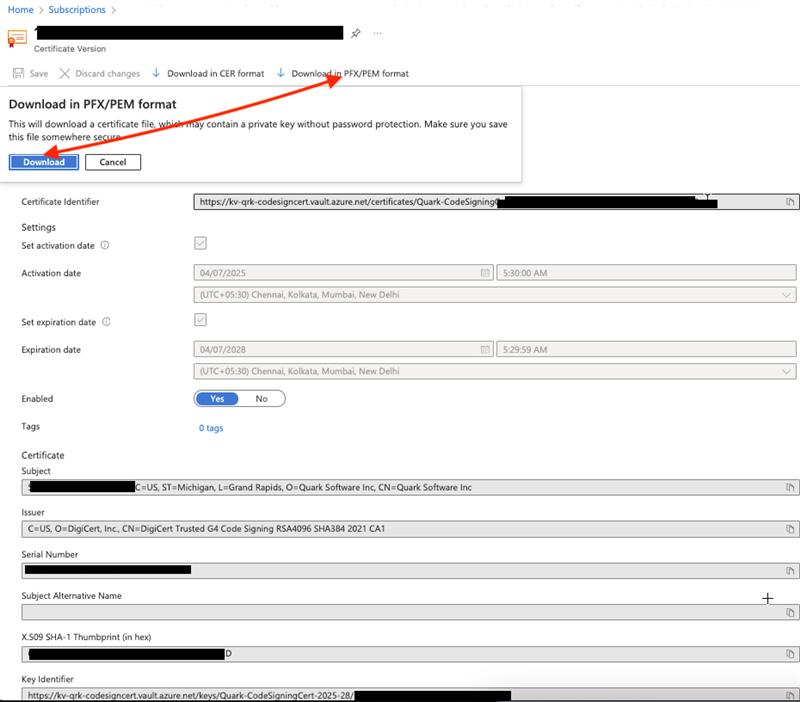Viewport: 800px width, 702px height.
Task: Cancel the PFX/PEM download dialog
Action: click(x=113, y=161)
